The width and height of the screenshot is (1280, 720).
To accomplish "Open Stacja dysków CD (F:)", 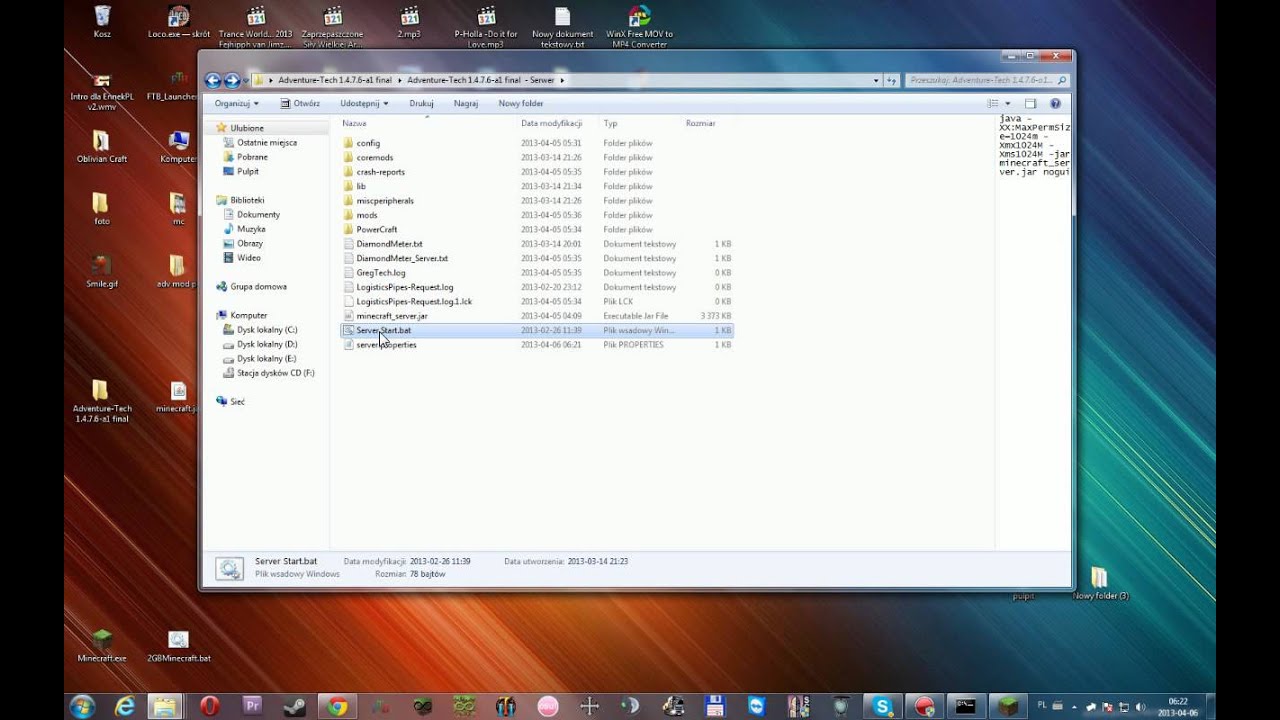I will click(275, 373).
